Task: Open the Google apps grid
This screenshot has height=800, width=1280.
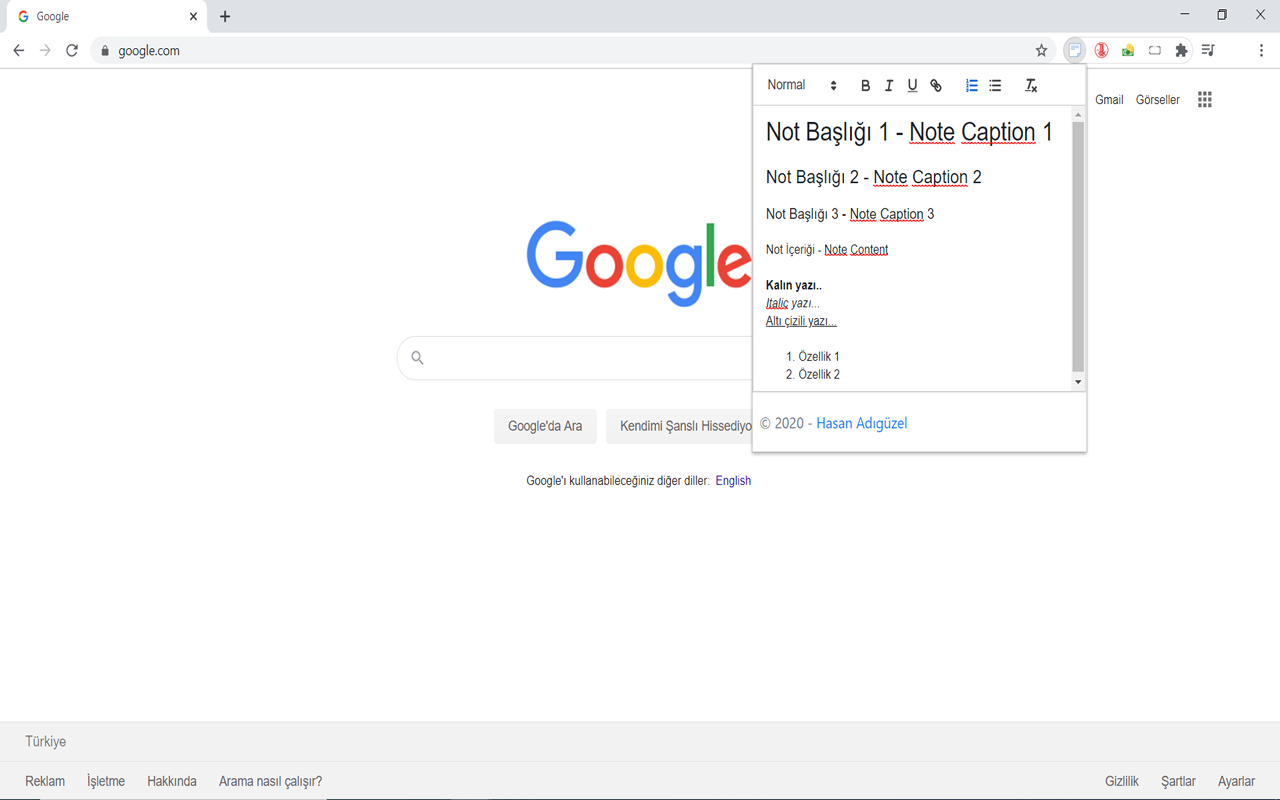Action: click(x=1205, y=99)
